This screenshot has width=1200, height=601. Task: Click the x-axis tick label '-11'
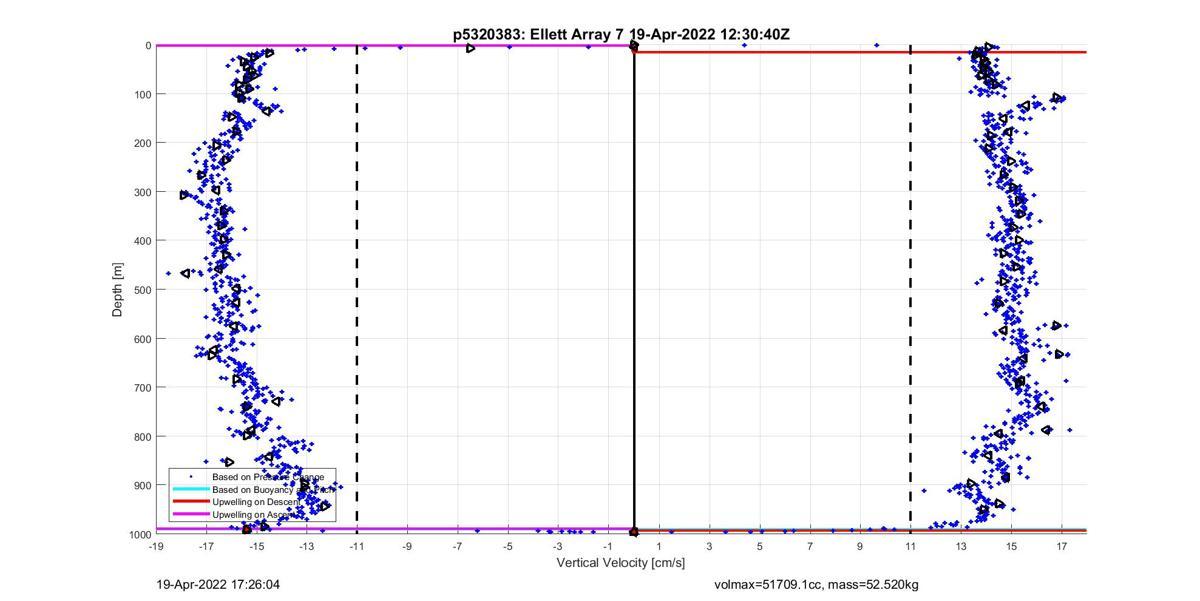coord(357,547)
